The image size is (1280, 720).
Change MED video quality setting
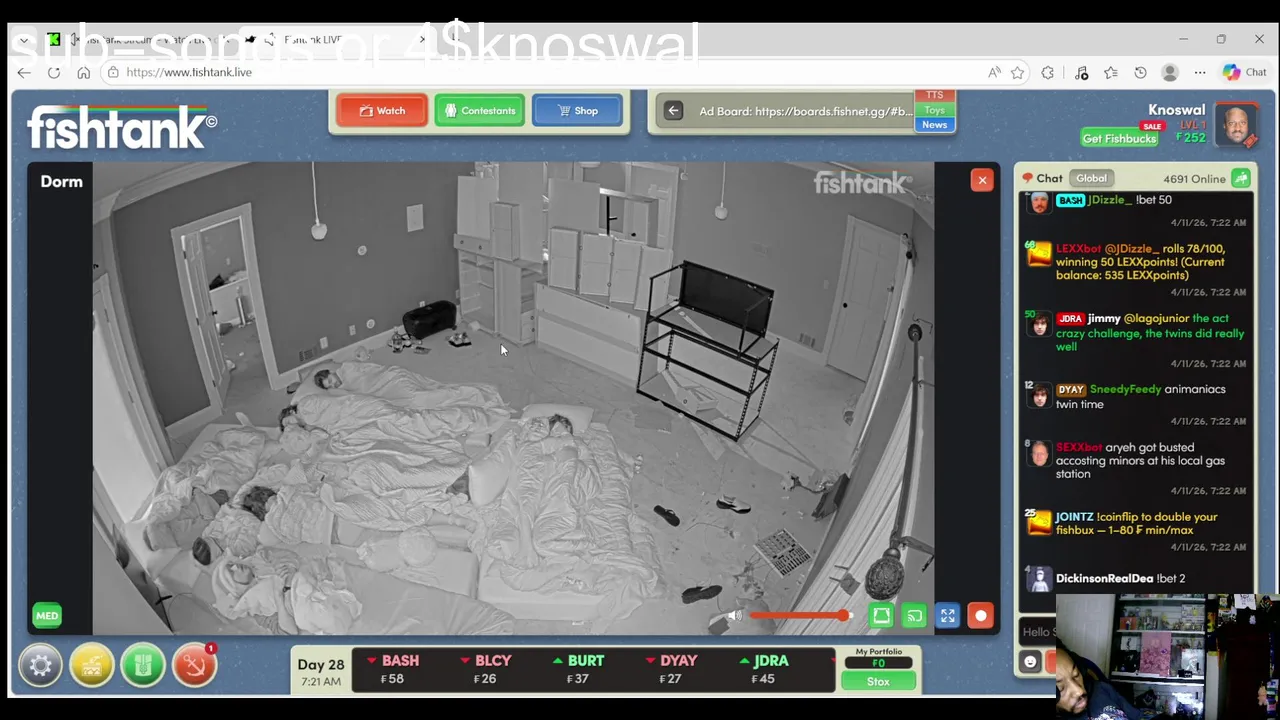[47, 616]
